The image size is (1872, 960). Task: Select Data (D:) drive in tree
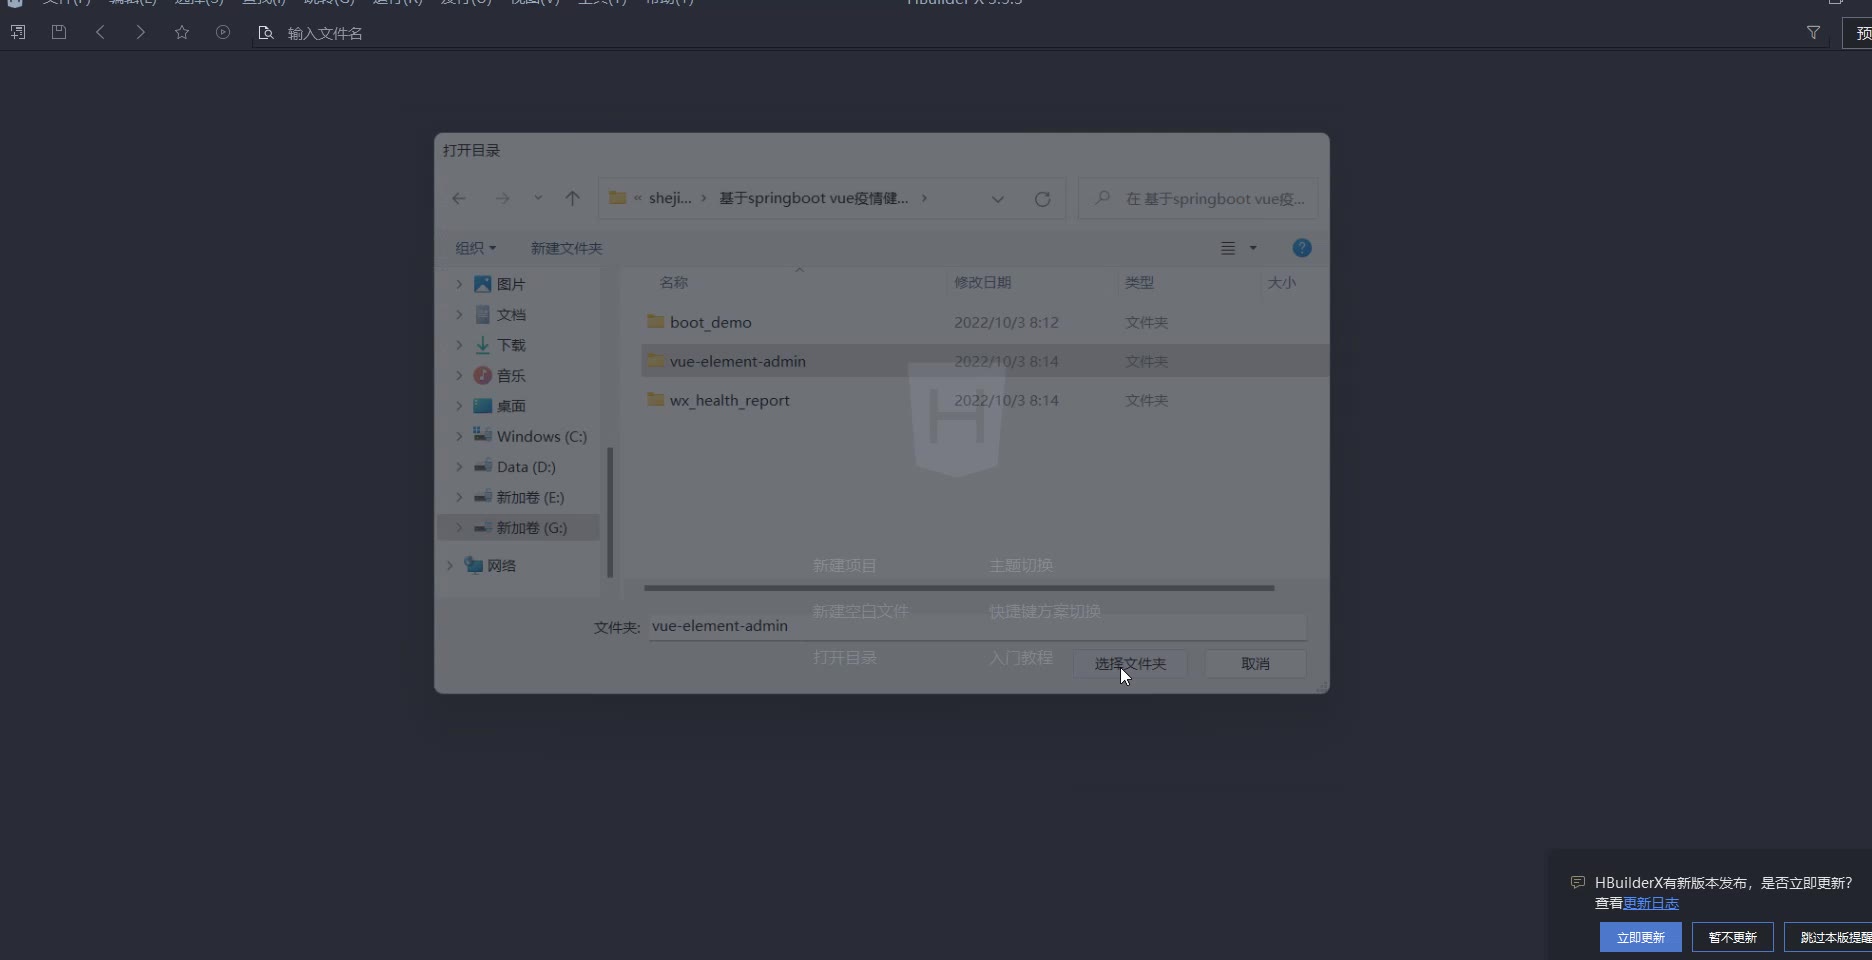click(x=526, y=467)
